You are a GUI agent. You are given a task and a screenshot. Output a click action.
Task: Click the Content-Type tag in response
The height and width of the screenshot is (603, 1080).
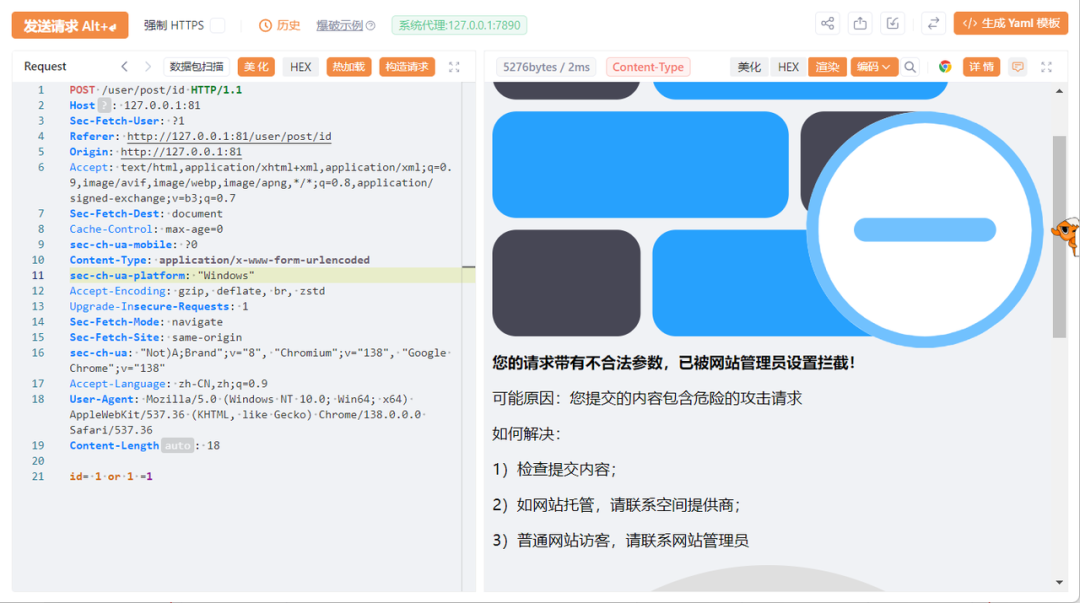[648, 67]
